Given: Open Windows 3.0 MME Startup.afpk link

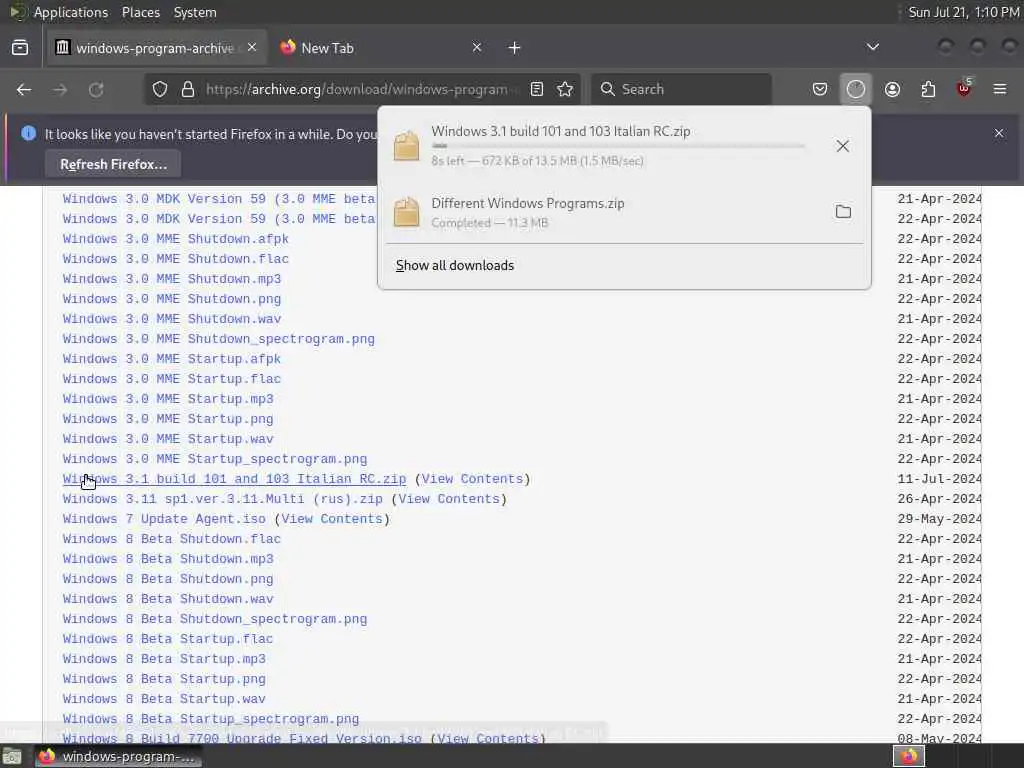Looking at the screenshot, I should pyautogui.click(x=172, y=359).
